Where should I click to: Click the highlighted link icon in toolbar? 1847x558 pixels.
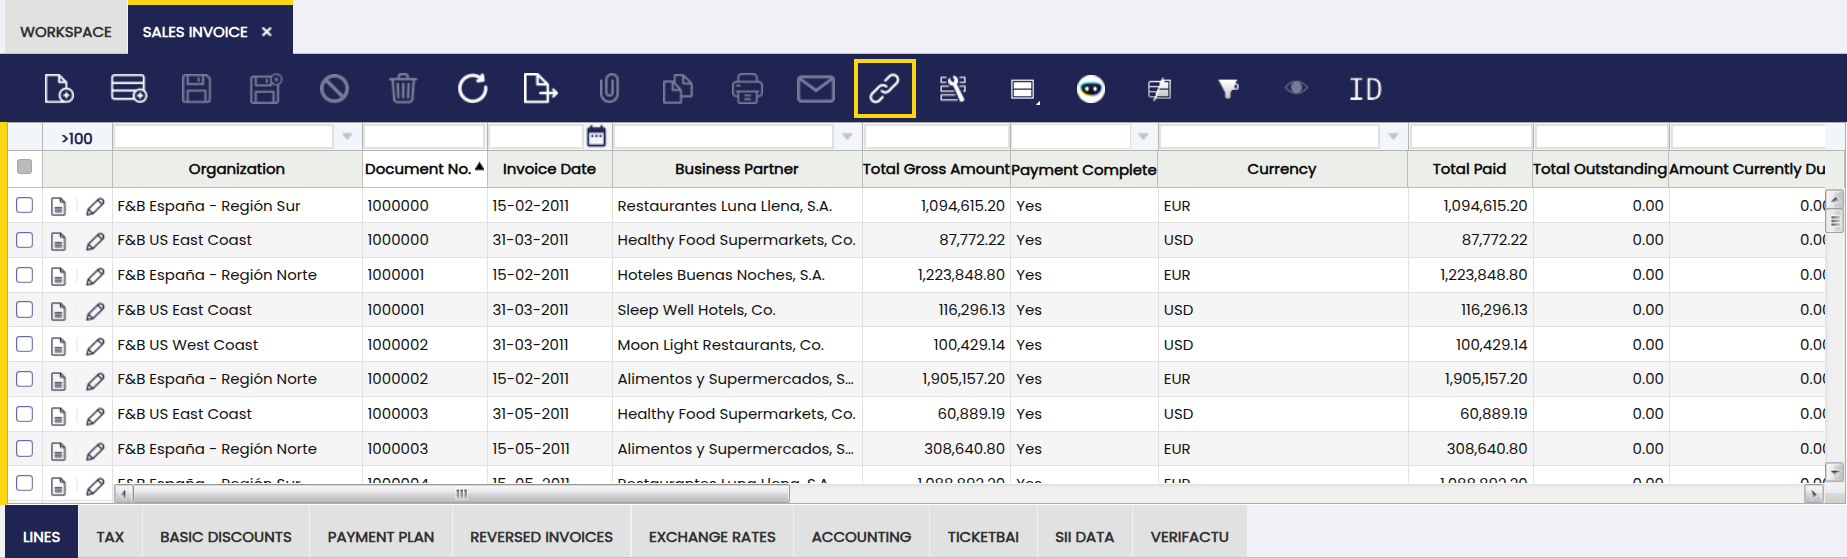click(884, 89)
